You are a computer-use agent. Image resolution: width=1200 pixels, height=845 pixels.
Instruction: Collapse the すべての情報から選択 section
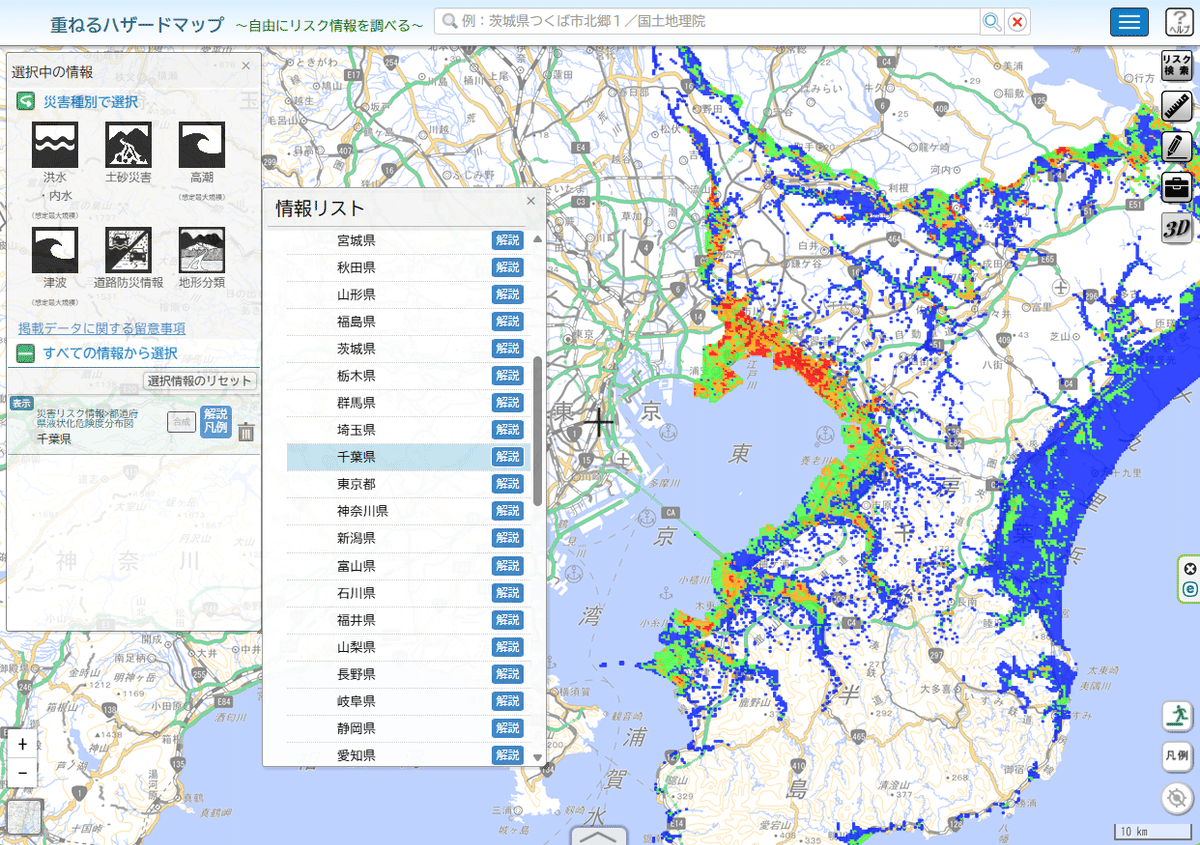point(27,353)
